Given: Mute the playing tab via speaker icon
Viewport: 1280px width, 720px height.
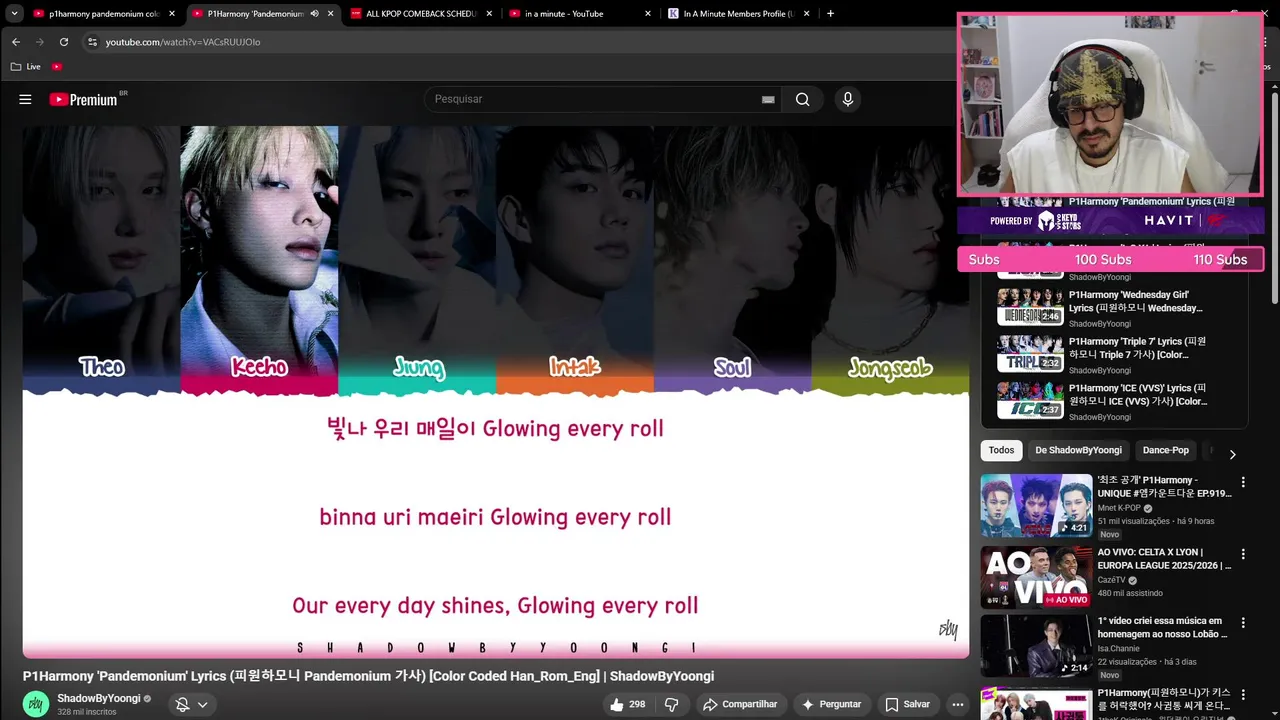Looking at the screenshot, I should tap(314, 14).
